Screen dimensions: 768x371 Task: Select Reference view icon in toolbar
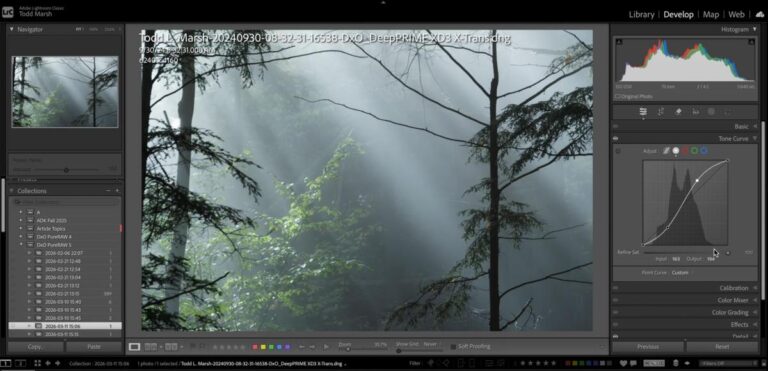[x=151, y=346]
